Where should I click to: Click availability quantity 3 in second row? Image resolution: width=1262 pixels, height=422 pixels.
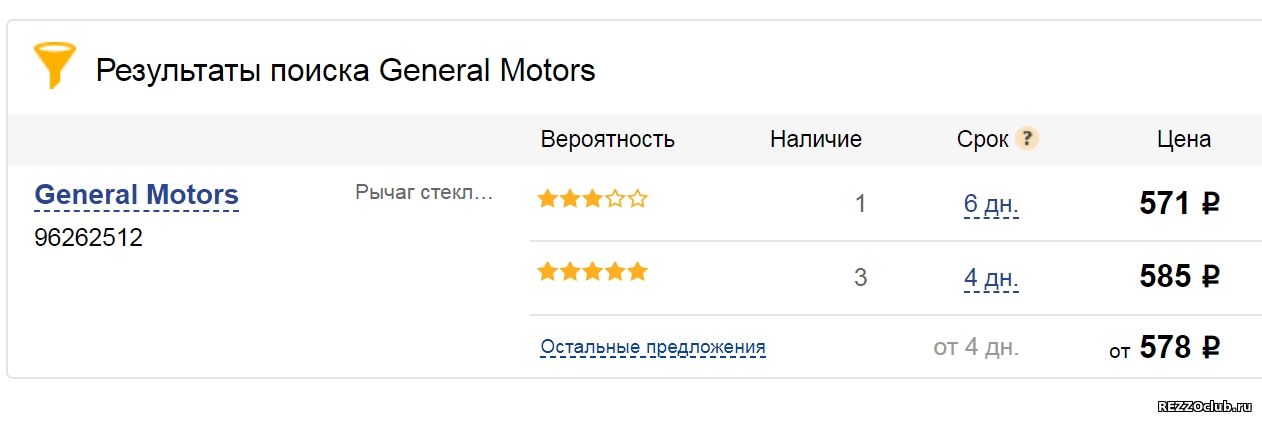[861, 277]
